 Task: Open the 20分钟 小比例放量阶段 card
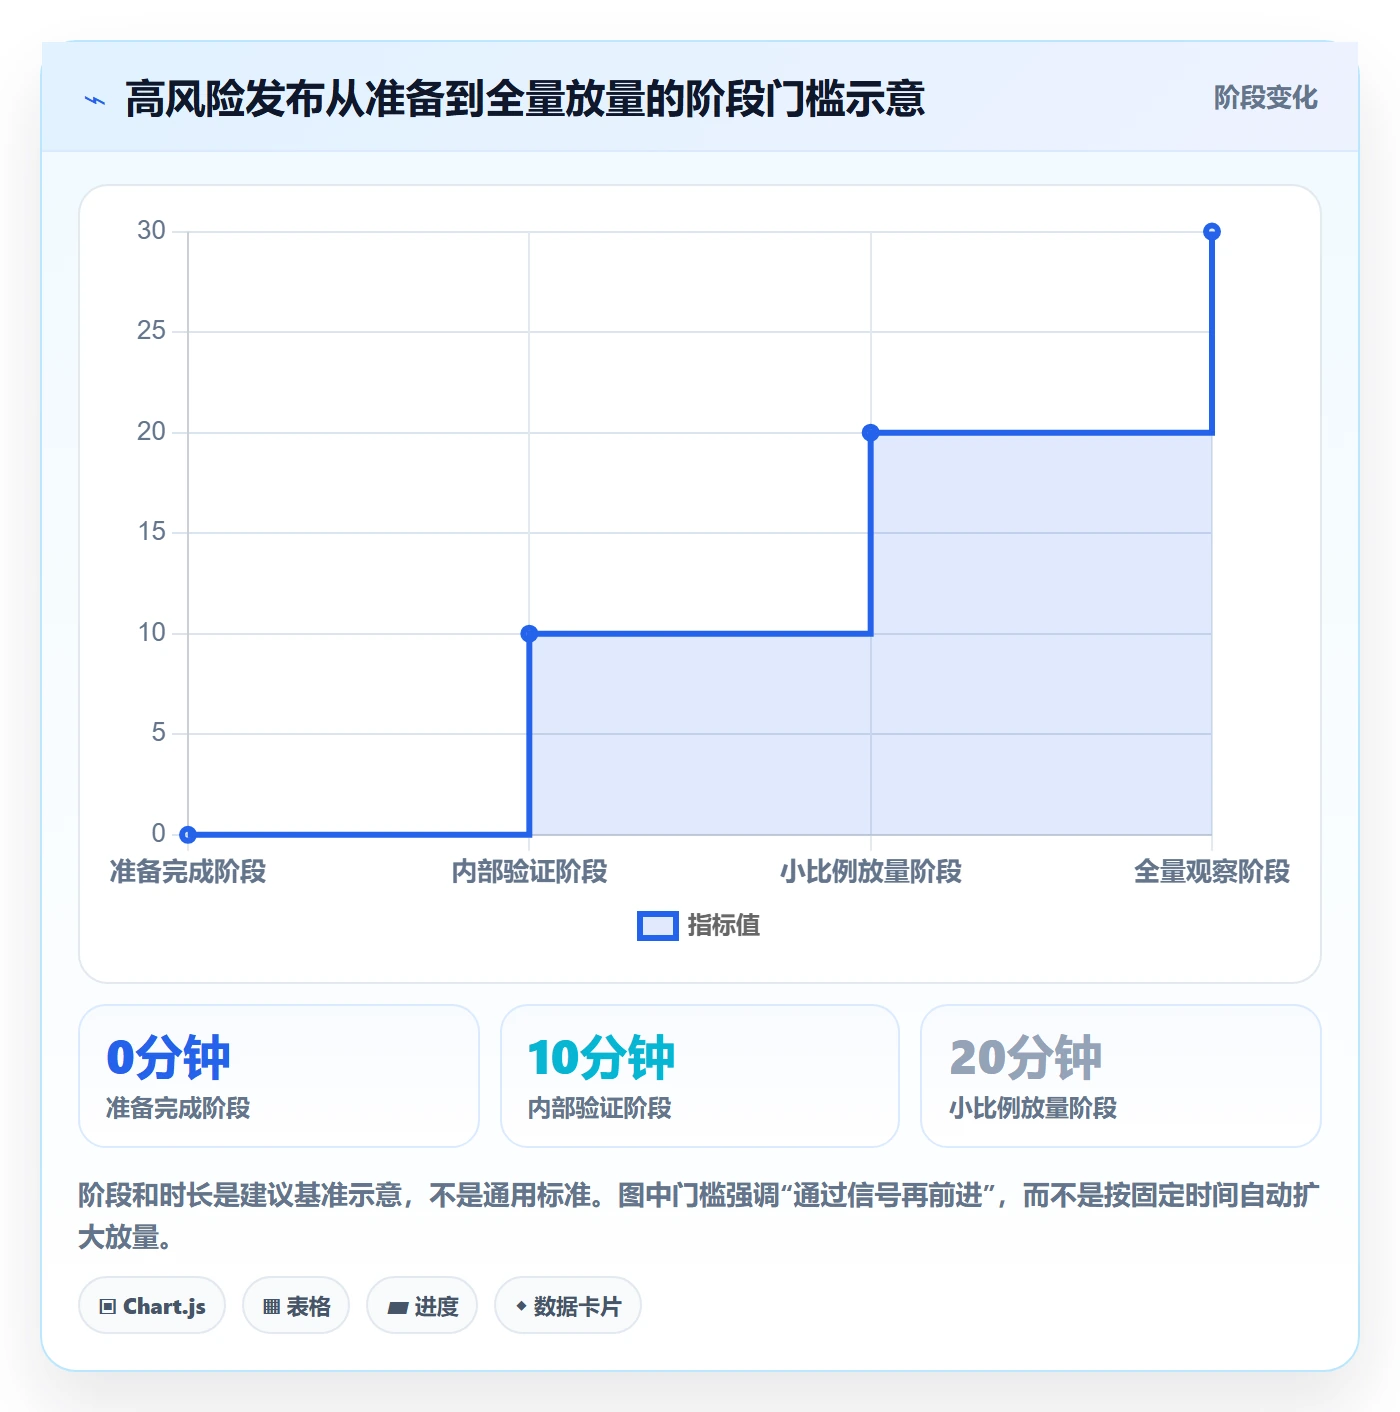click(x=1121, y=1076)
